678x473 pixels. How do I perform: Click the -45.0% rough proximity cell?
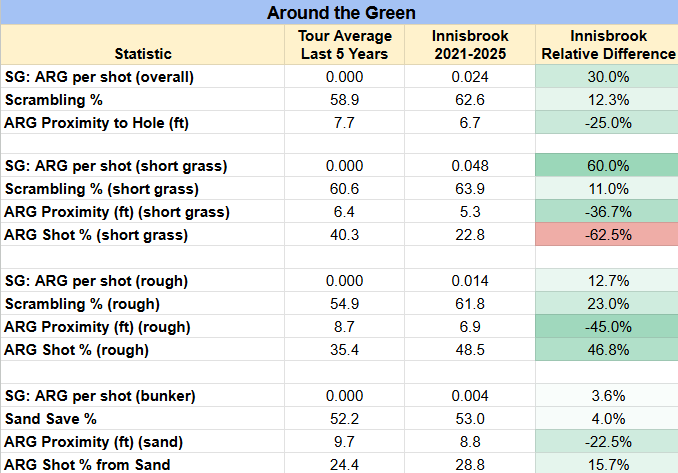click(x=607, y=326)
